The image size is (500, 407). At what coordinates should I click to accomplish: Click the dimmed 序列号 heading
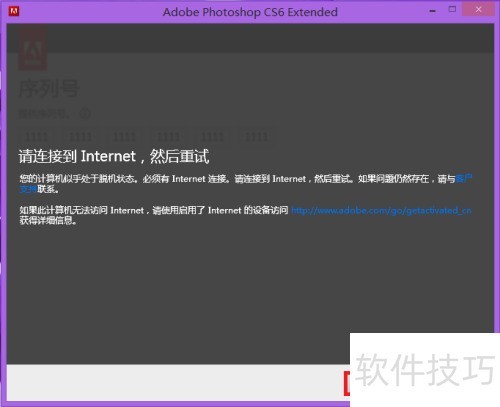(x=49, y=89)
